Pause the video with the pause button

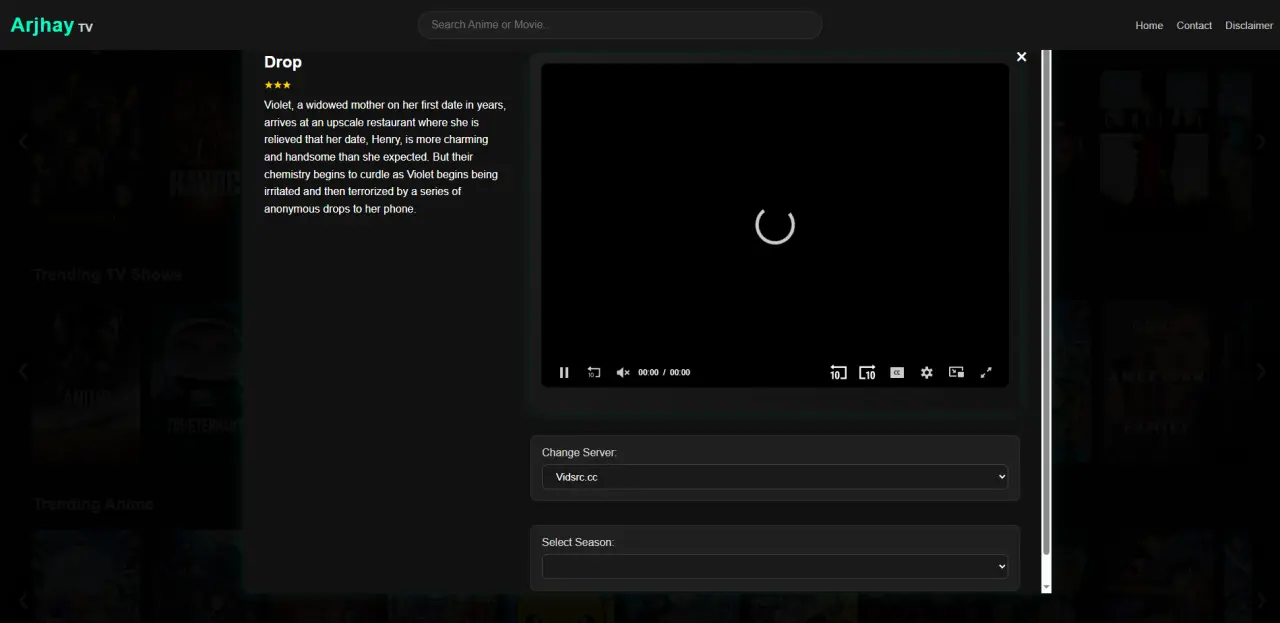click(x=564, y=372)
